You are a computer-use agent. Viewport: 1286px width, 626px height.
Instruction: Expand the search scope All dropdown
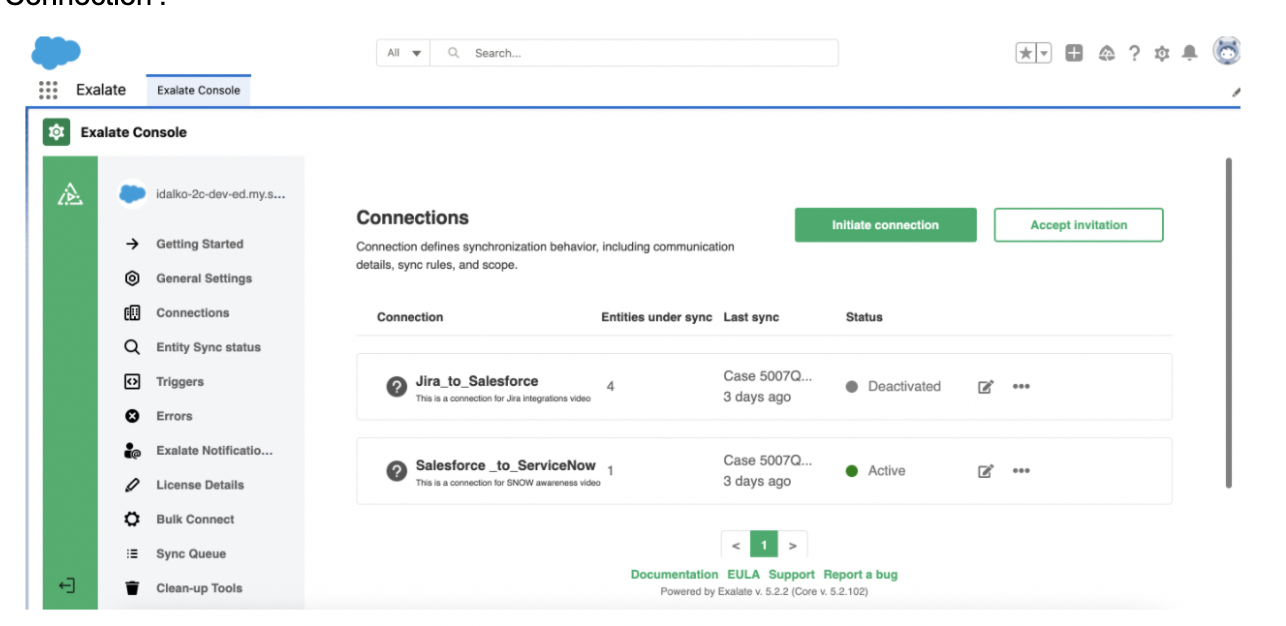tap(403, 53)
